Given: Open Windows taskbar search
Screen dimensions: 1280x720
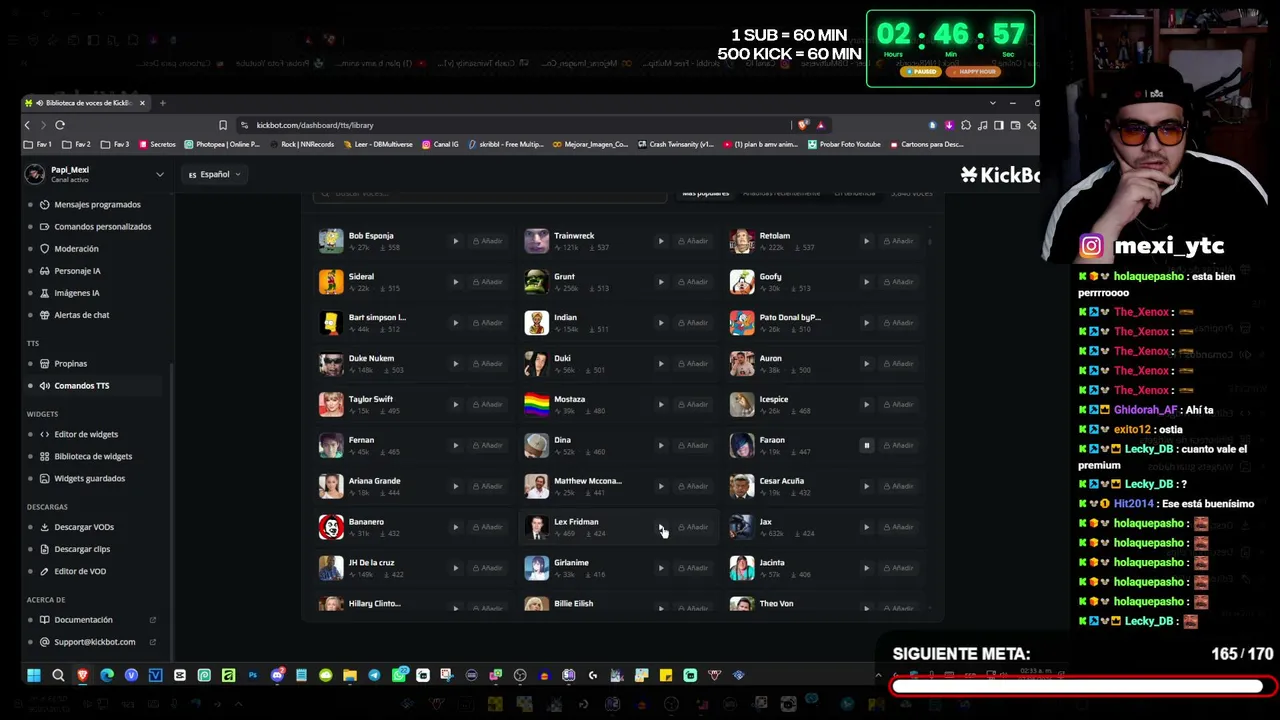Looking at the screenshot, I should tap(58, 675).
